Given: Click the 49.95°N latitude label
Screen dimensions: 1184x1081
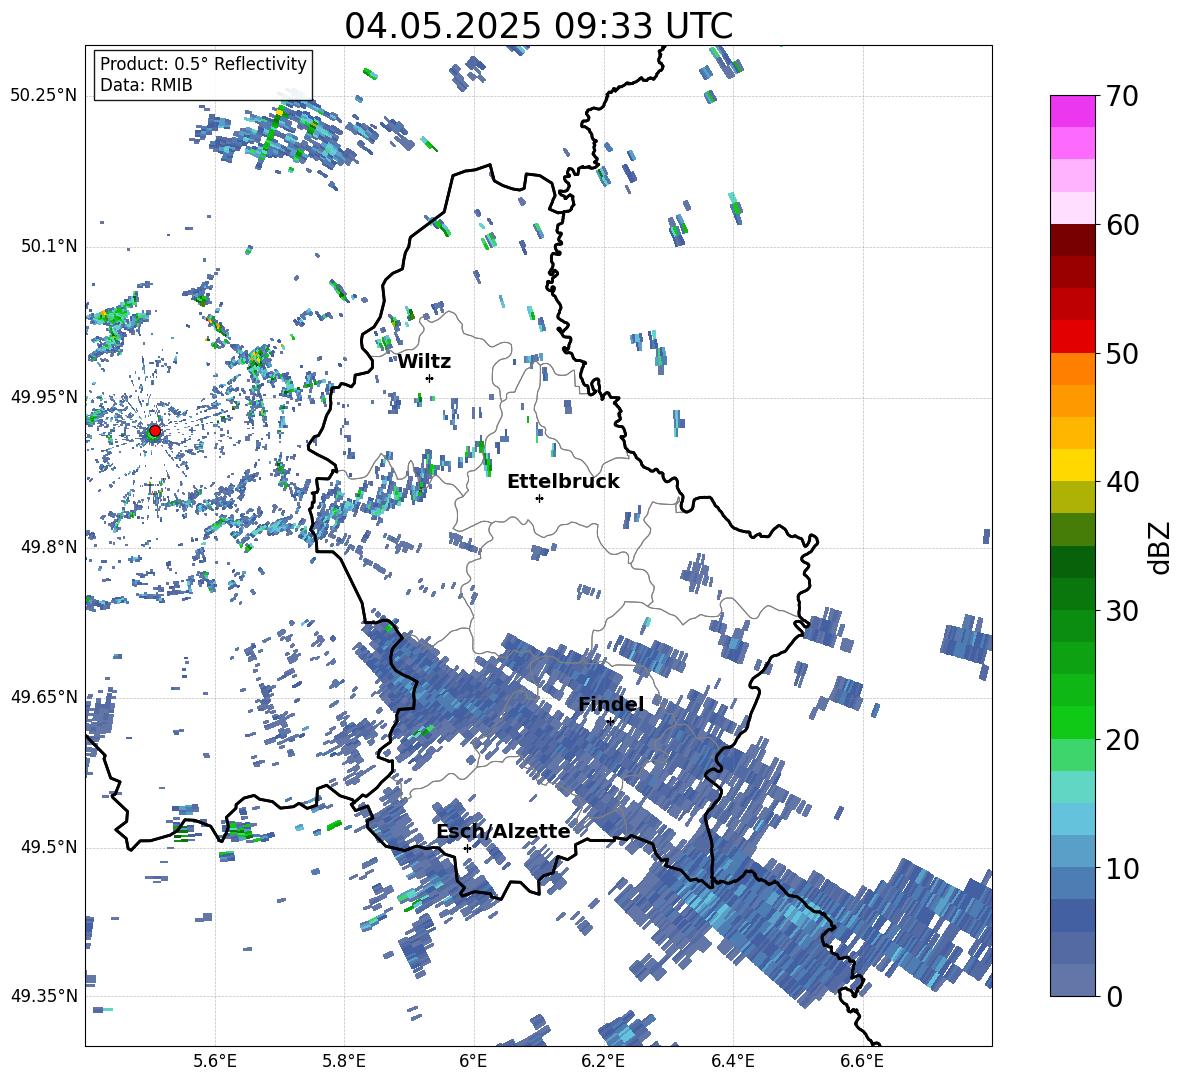Looking at the screenshot, I should click(44, 397).
